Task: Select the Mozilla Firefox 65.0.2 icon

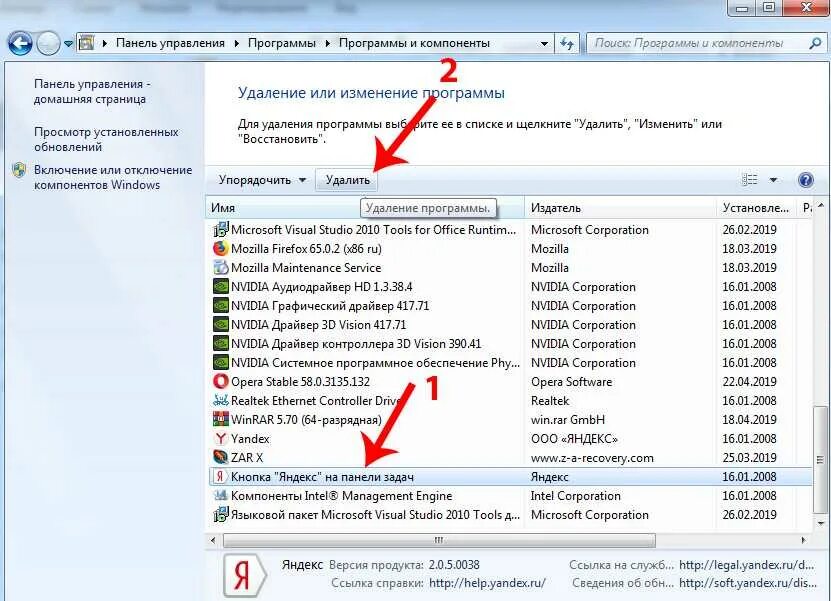Action: point(220,248)
